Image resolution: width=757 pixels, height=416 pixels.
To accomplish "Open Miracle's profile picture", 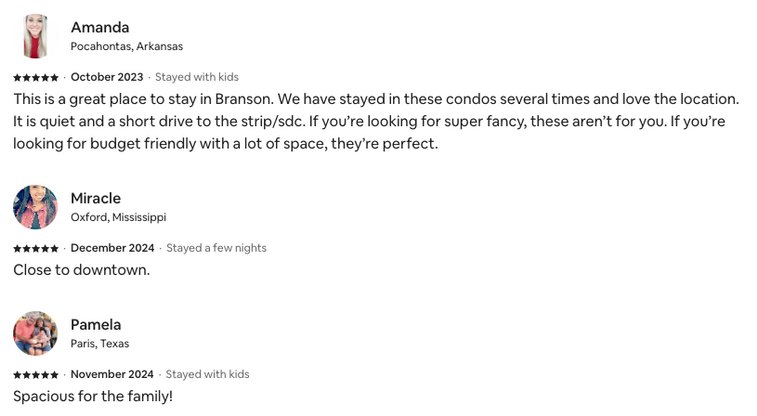I will pos(35,207).
